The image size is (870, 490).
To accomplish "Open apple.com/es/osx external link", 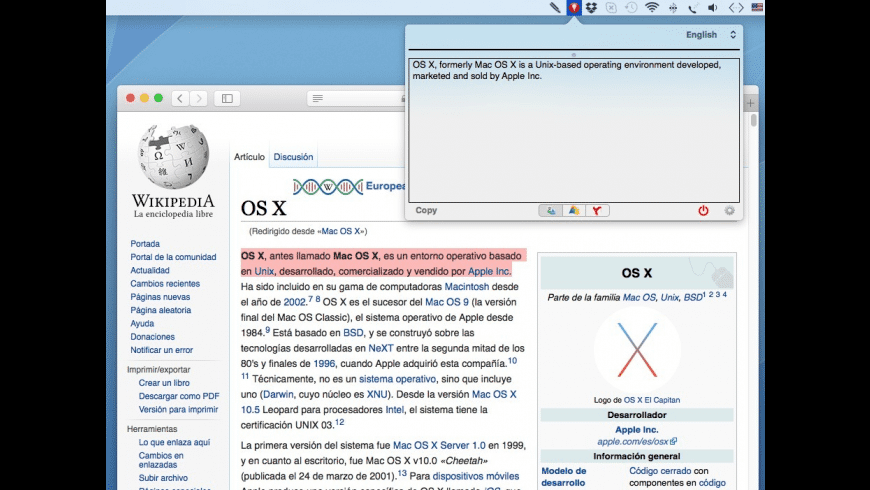I will pos(636,442).
